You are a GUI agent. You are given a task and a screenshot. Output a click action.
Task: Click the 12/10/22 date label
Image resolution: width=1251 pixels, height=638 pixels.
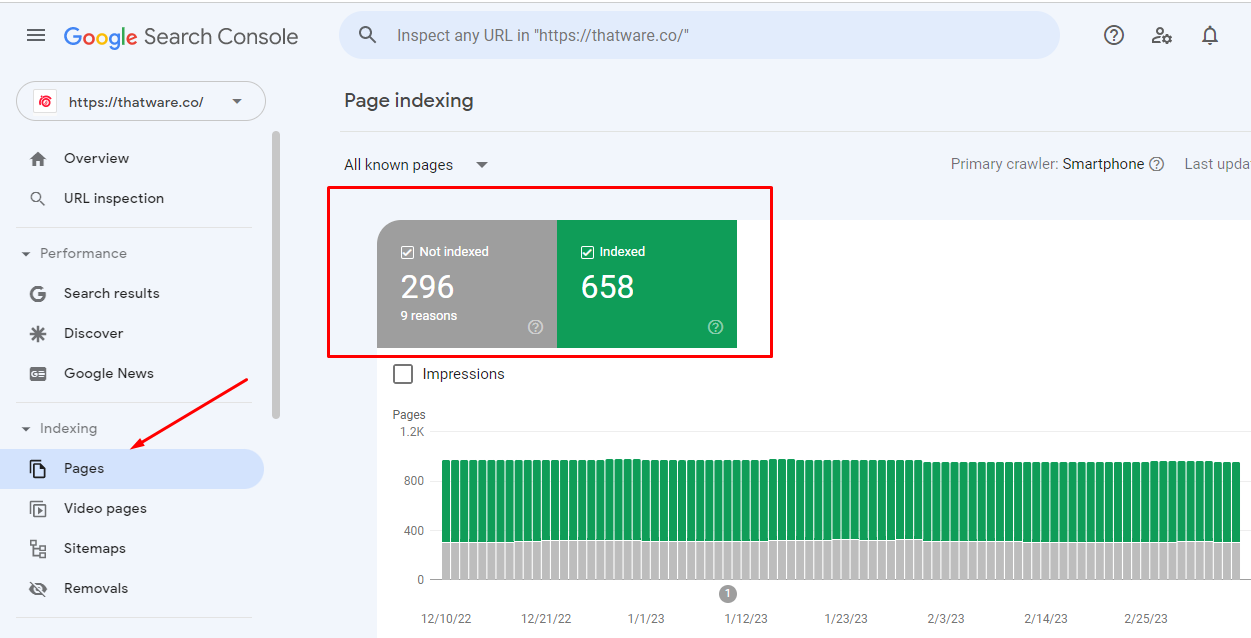(x=447, y=619)
